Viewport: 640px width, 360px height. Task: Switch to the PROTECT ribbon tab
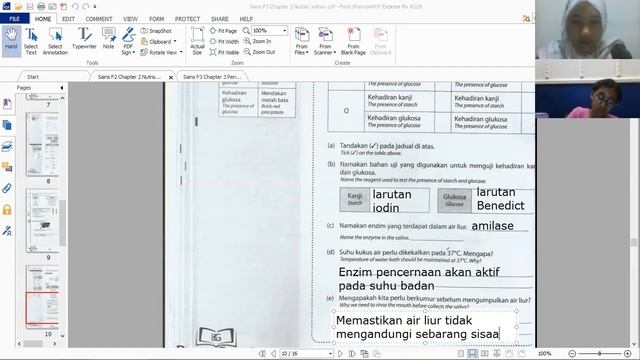(x=187, y=19)
